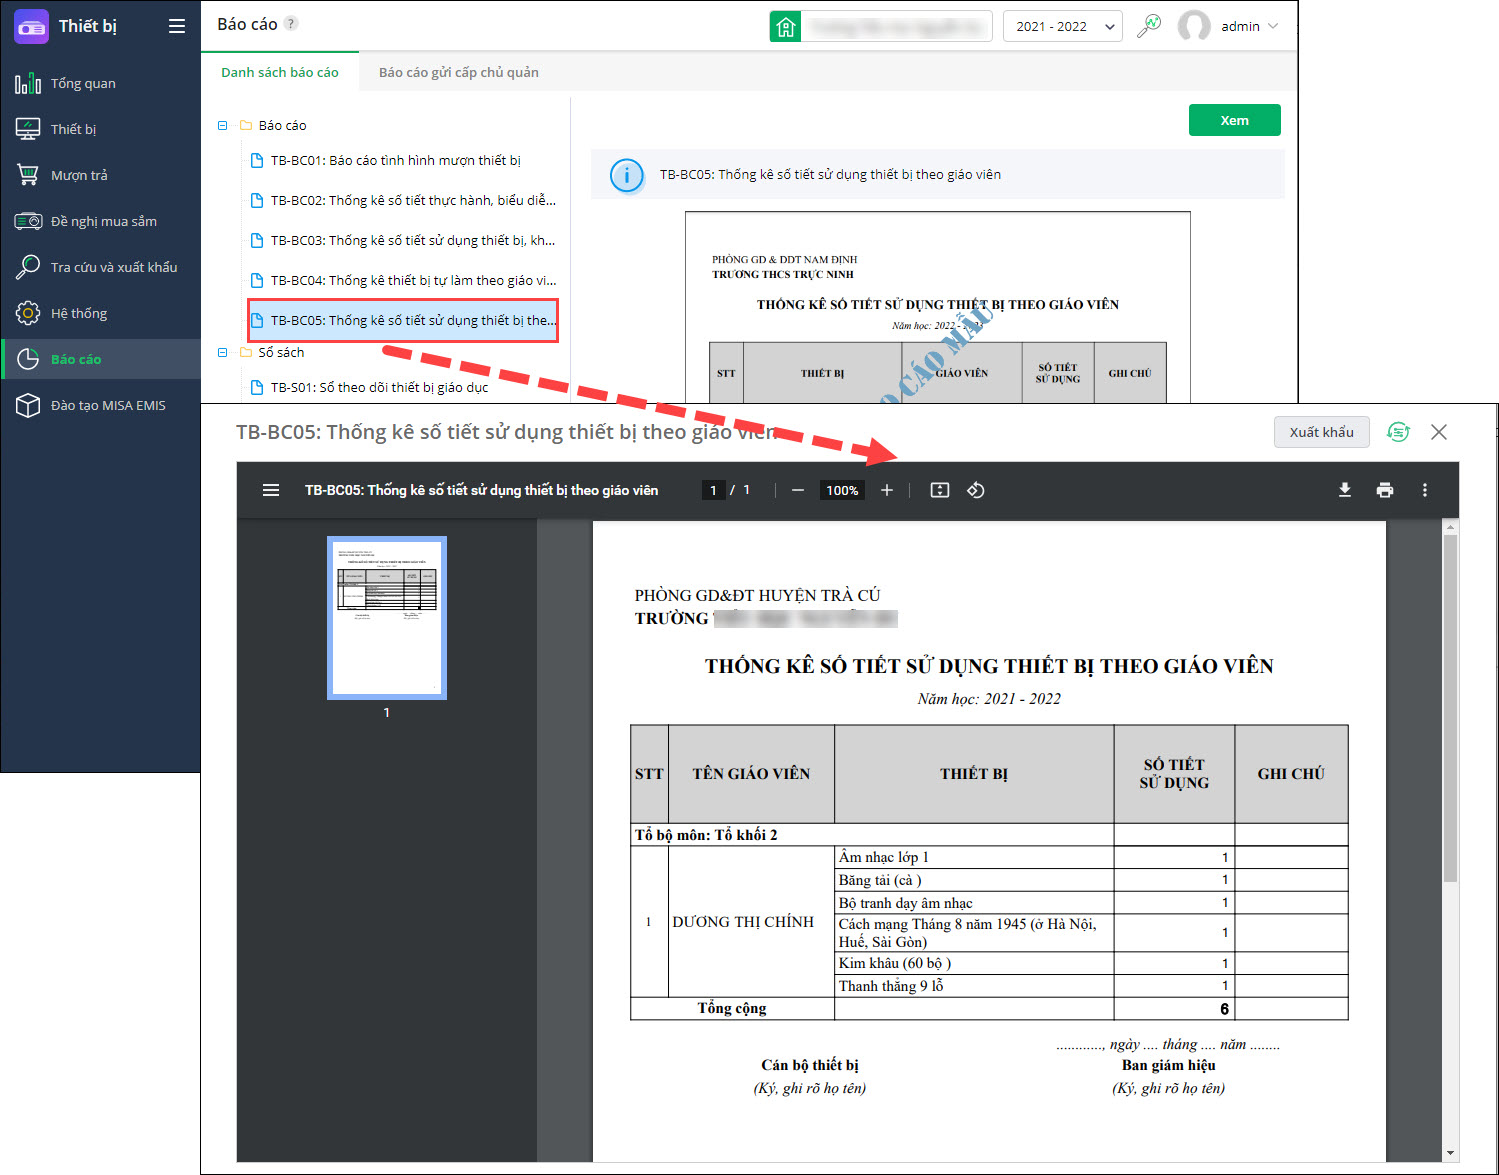This screenshot has width=1499, height=1175.
Task: Click the green school home icon
Action: [x=785, y=26]
